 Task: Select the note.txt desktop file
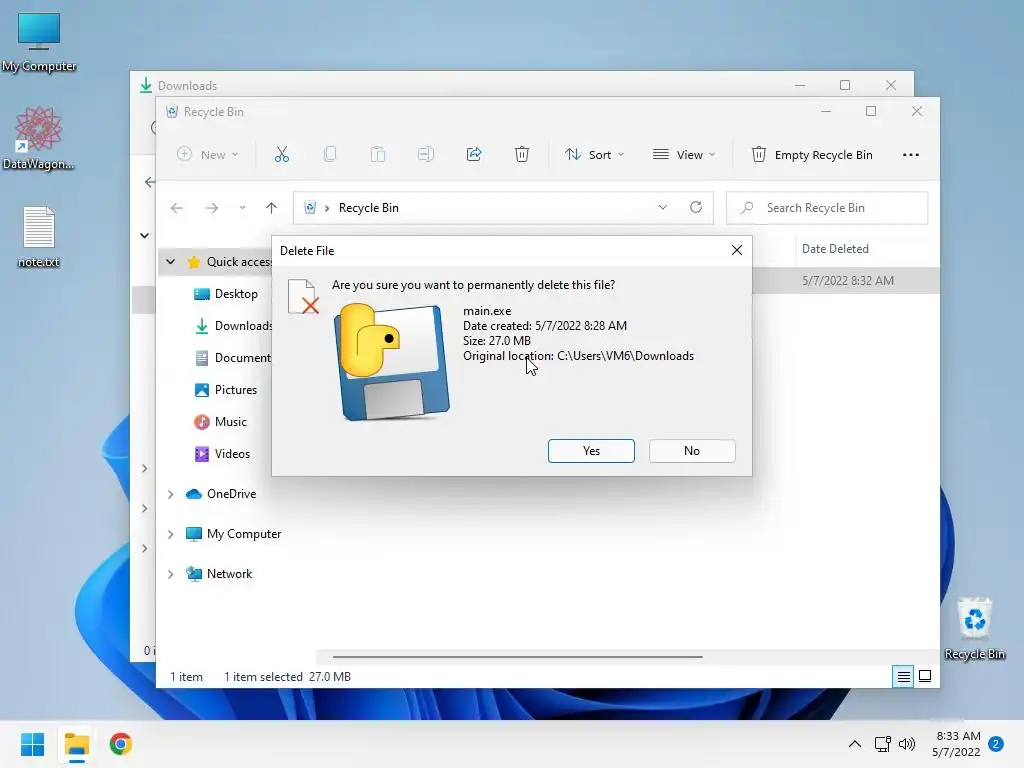(39, 237)
